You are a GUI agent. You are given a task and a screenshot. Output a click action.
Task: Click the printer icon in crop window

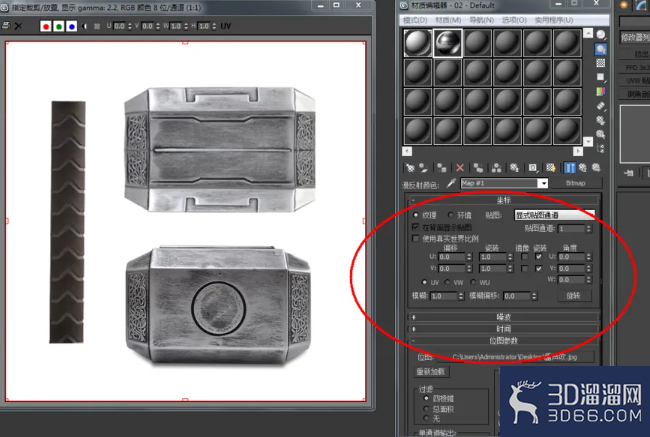point(6,26)
